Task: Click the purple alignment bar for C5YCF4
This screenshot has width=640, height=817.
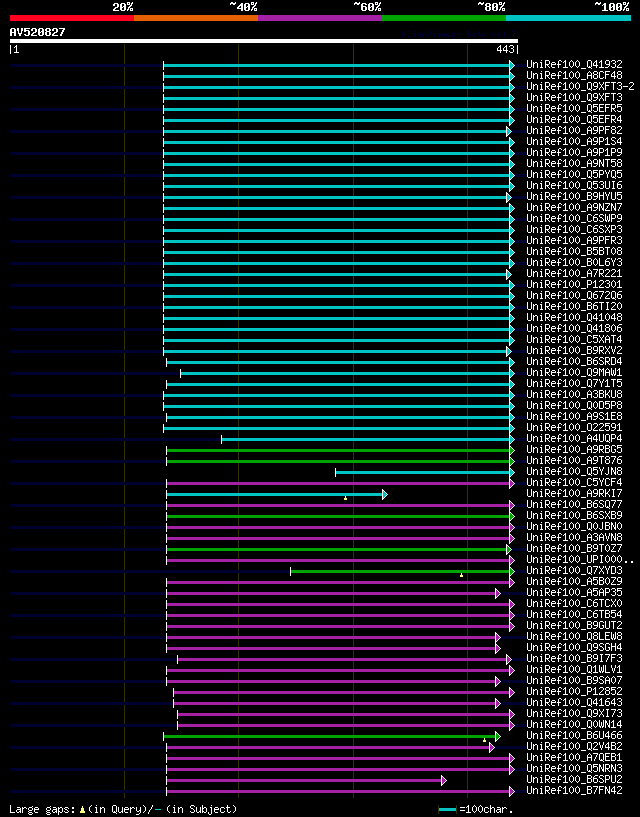Action: [x=338, y=484]
